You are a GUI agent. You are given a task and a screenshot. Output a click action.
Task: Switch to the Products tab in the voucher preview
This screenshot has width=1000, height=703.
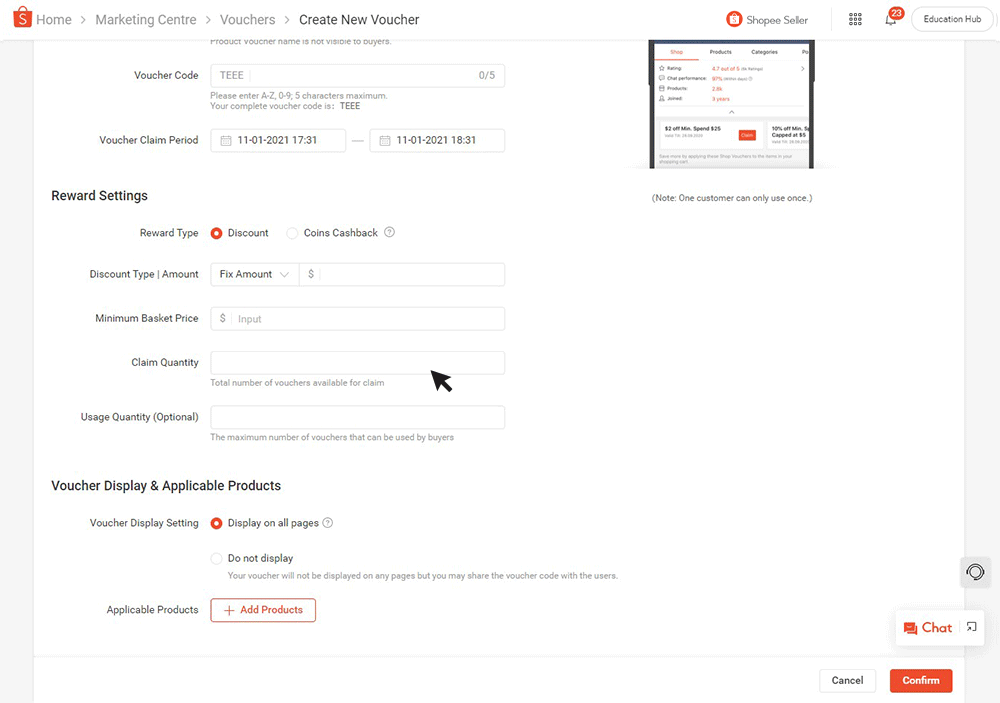pyautogui.click(x=722, y=52)
